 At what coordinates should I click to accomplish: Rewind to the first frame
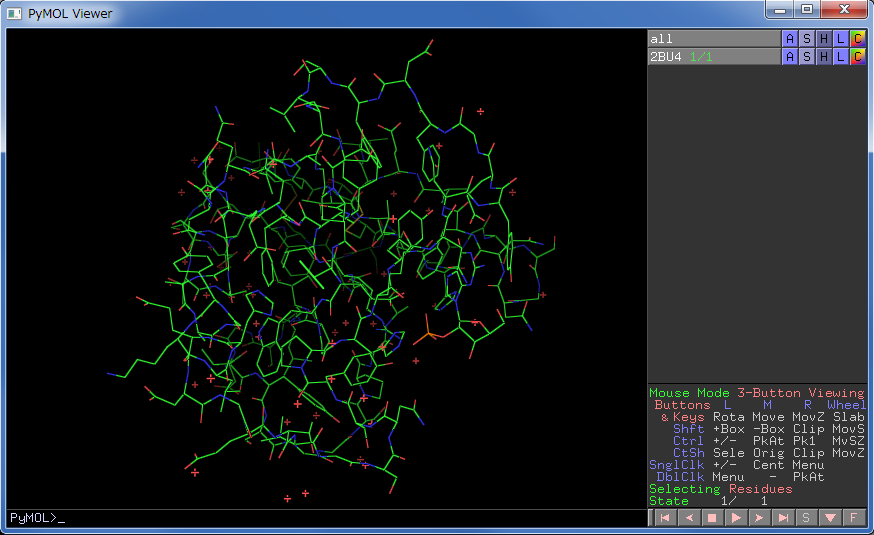coord(663,518)
